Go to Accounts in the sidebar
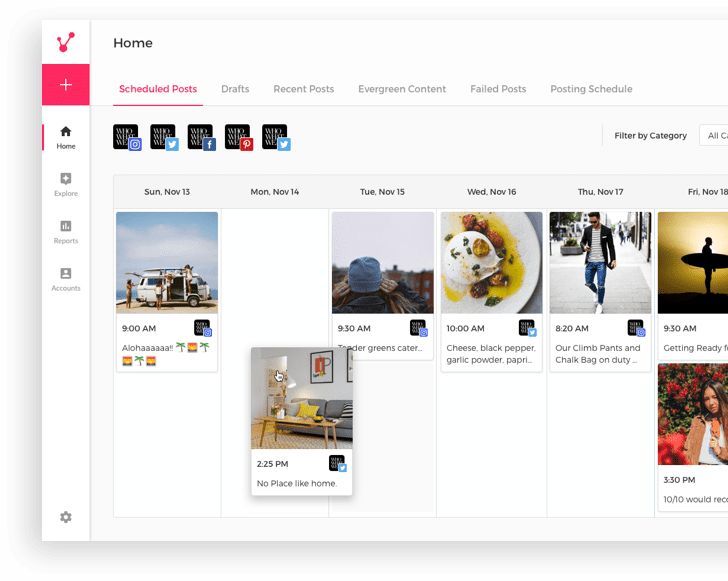 point(65,279)
